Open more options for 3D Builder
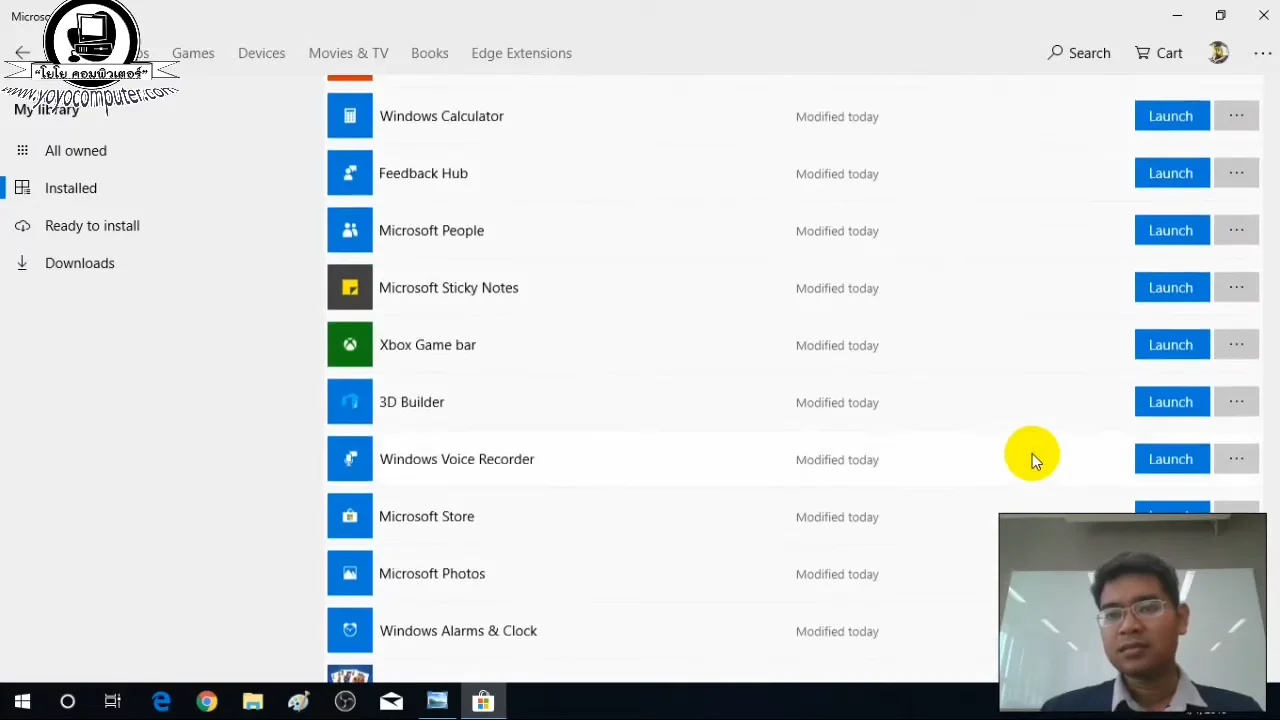The image size is (1280, 720). (x=1236, y=402)
